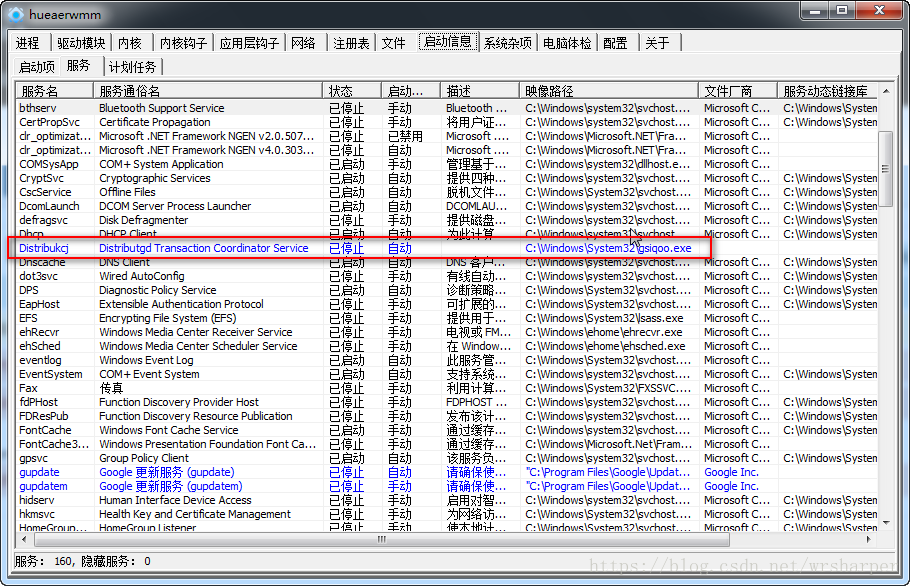Click the horizontal scrollbar thumb
Viewport: 910px width, 586px height.
click(382, 540)
